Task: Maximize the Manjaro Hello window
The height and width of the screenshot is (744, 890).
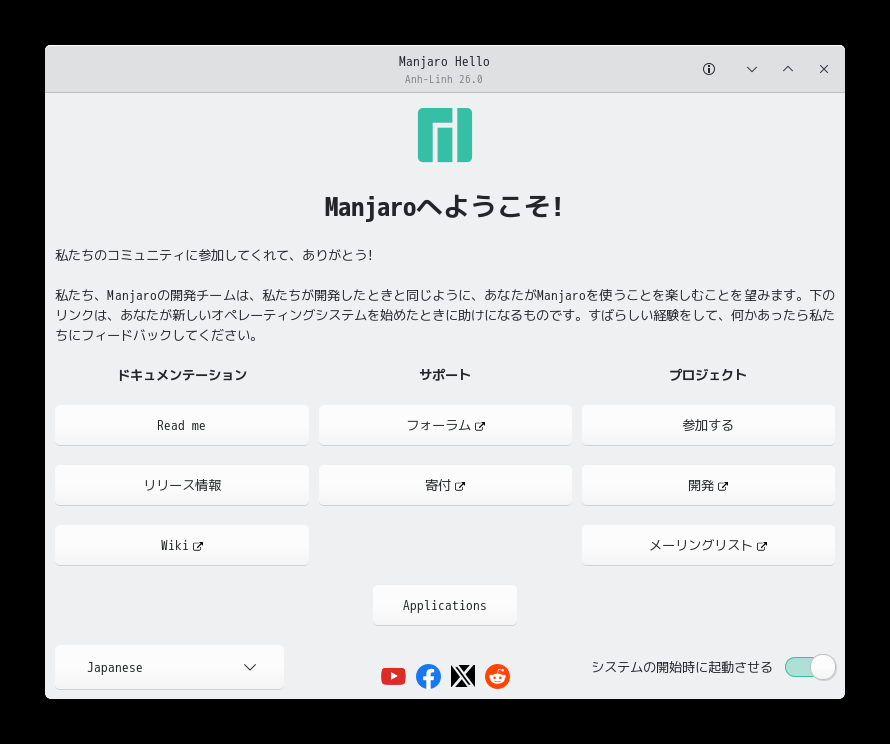Action: 788,69
